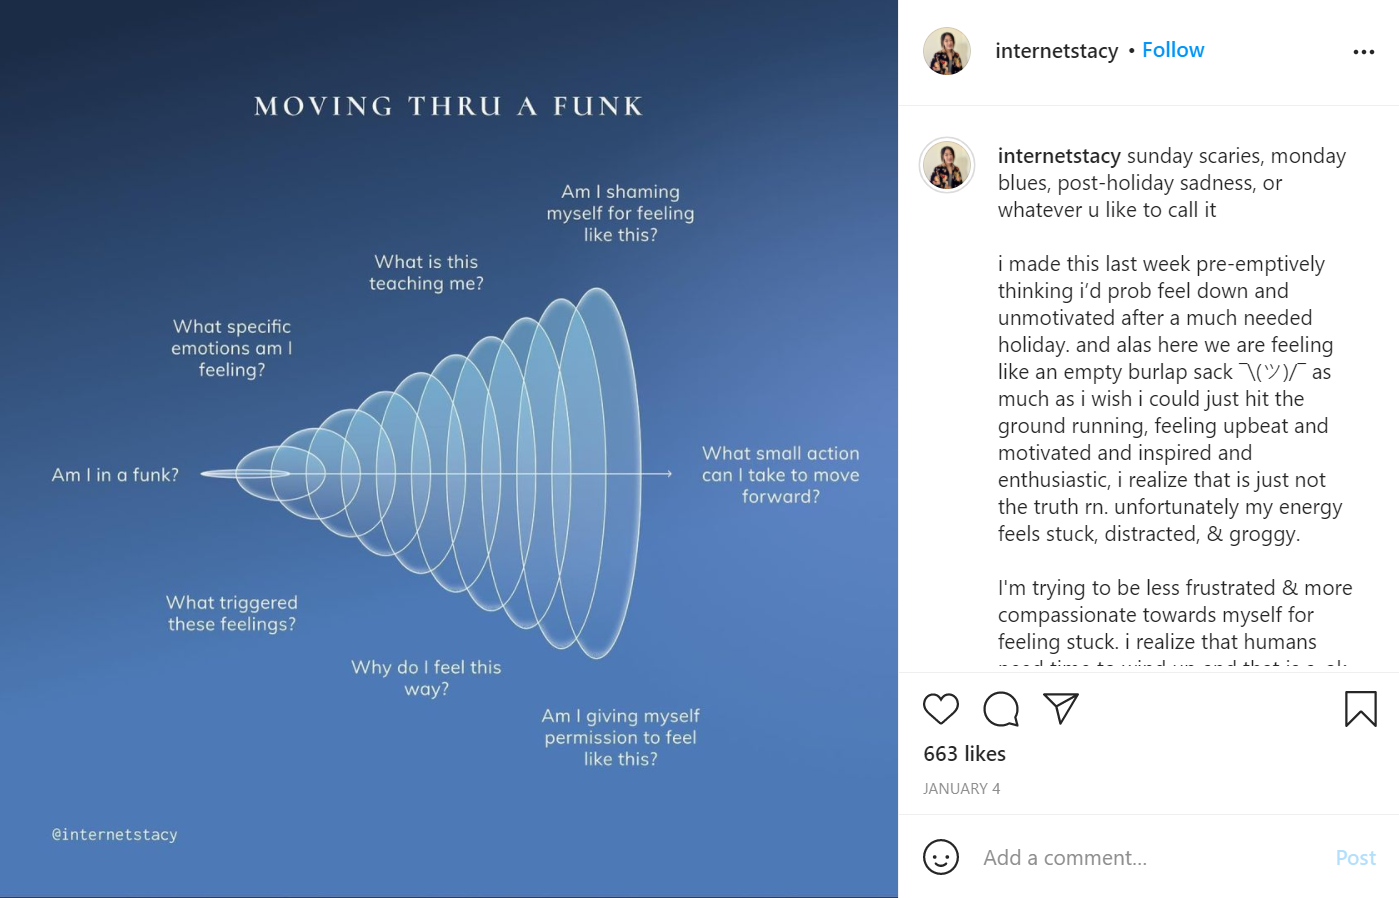Save post with bookmark icon
Image resolution: width=1399 pixels, height=898 pixels.
[1360, 709]
